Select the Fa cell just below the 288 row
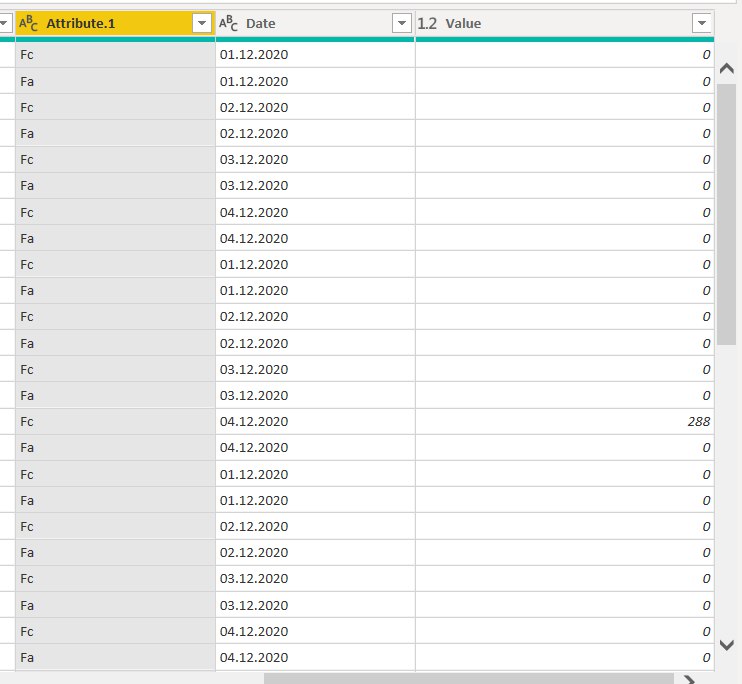The width and height of the screenshot is (742, 684). pyautogui.click(x=115, y=447)
